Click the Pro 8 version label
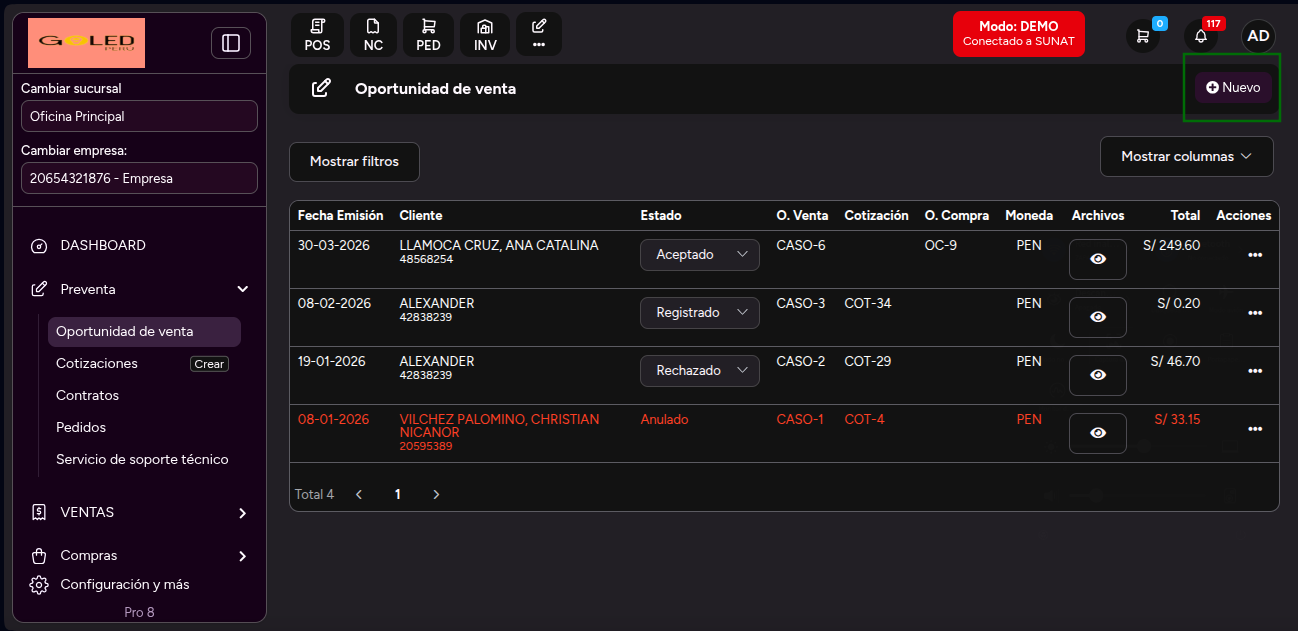Image resolution: width=1298 pixels, height=631 pixels. pyautogui.click(x=139, y=612)
